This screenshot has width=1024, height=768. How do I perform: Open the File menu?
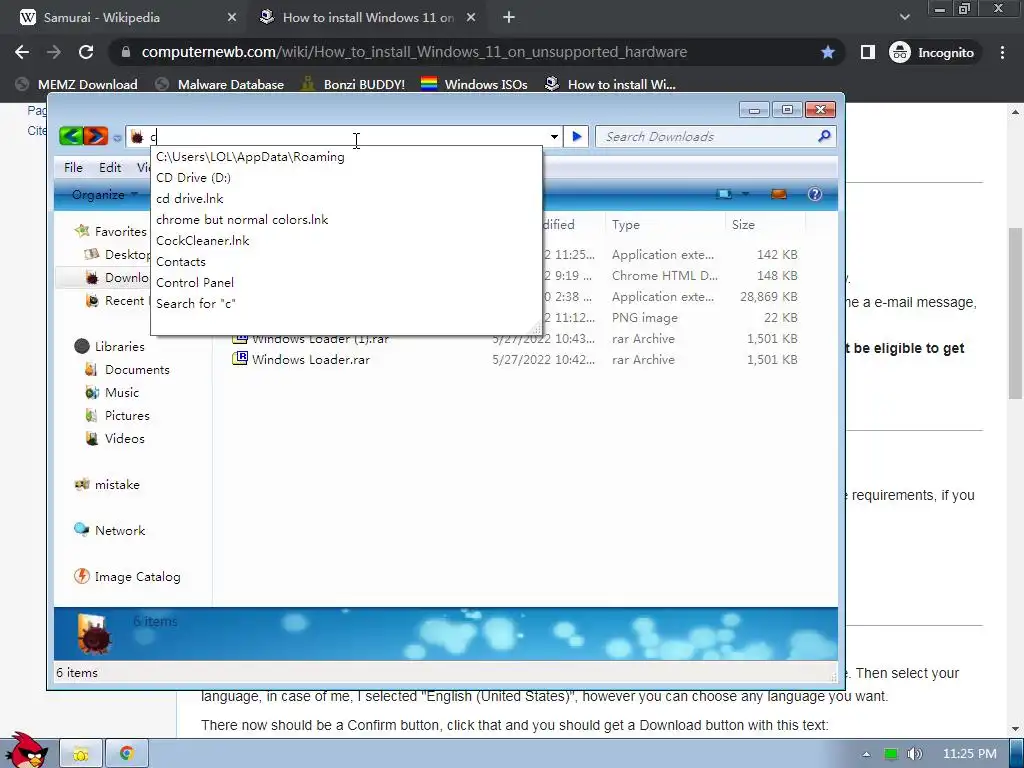[x=73, y=168]
